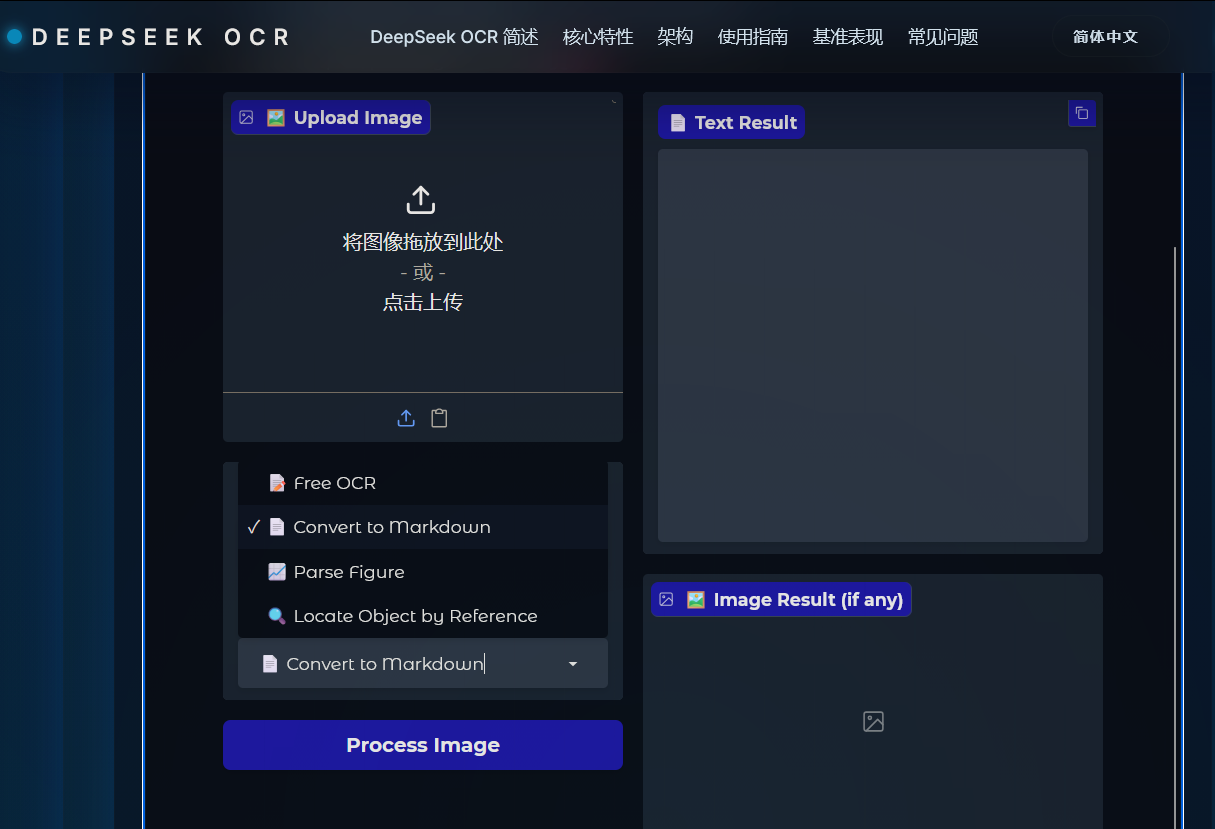Click the small upload icon below the image area
Screen dimensions: 1215x829
[406, 418]
